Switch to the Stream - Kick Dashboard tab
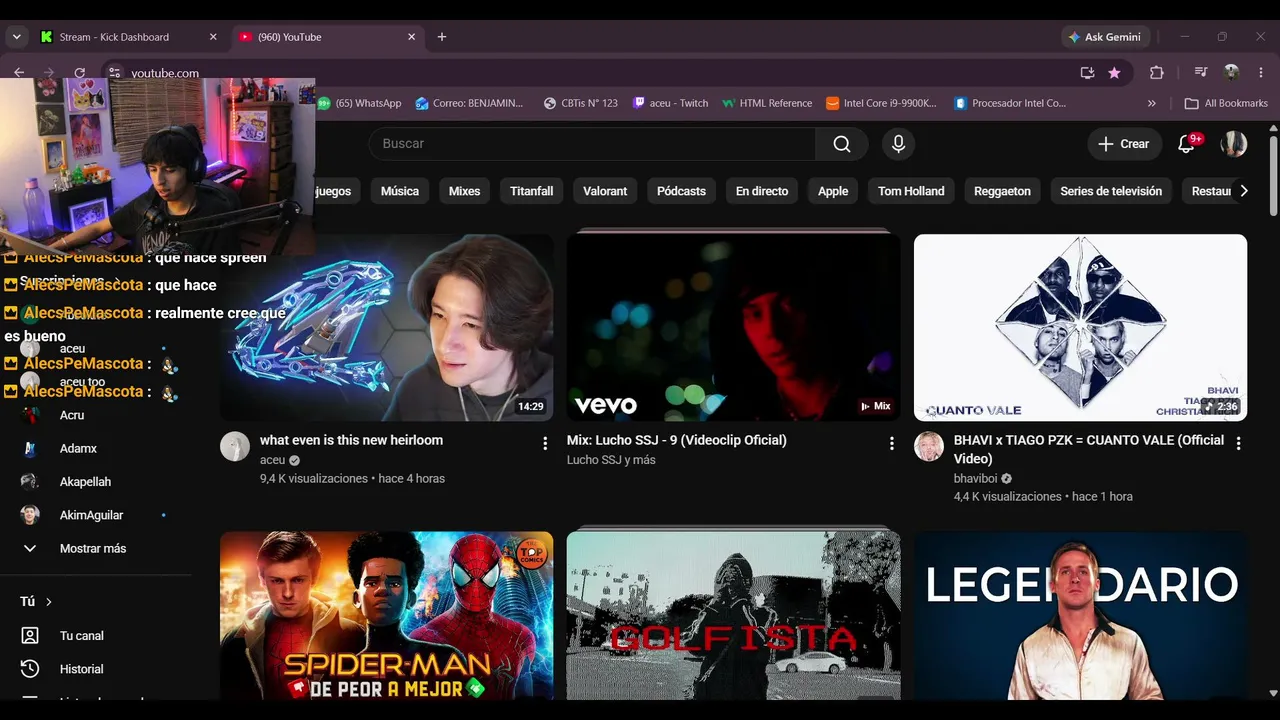This screenshot has width=1280, height=720. click(x=129, y=37)
